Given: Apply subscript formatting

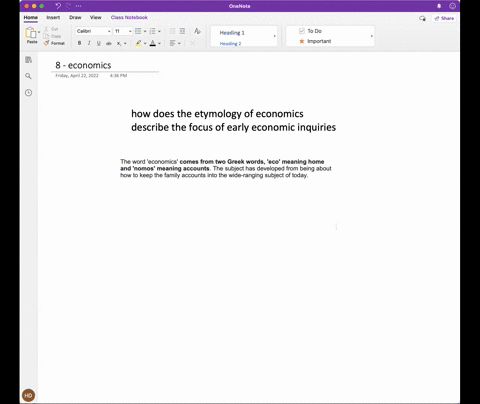Looking at the screenshot, I should [x=119, y=43].
